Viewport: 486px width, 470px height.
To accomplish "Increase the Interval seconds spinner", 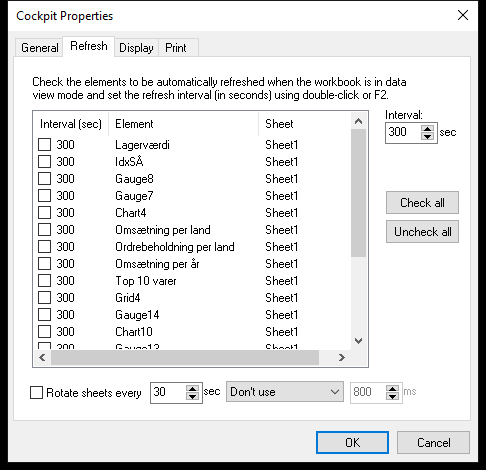I will pos(427,129).
